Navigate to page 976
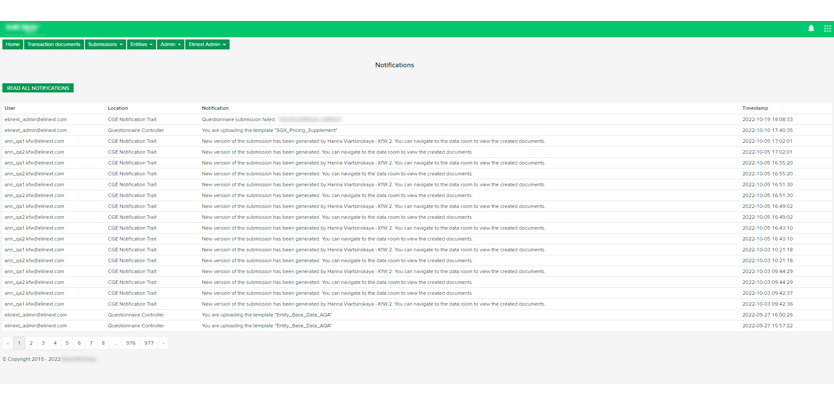The image size is (834, 405). (x=131, y=343)
